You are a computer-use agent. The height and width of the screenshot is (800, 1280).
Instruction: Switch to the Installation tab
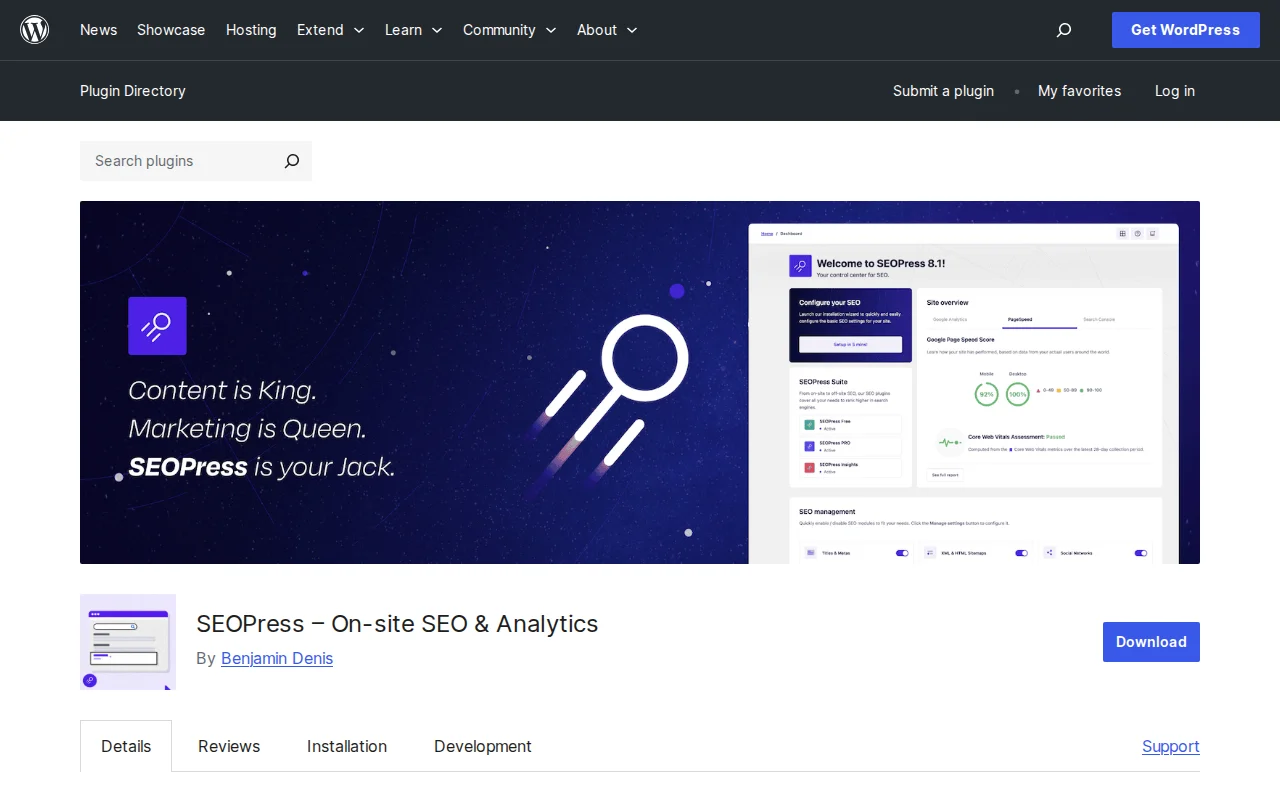[347, 746]
